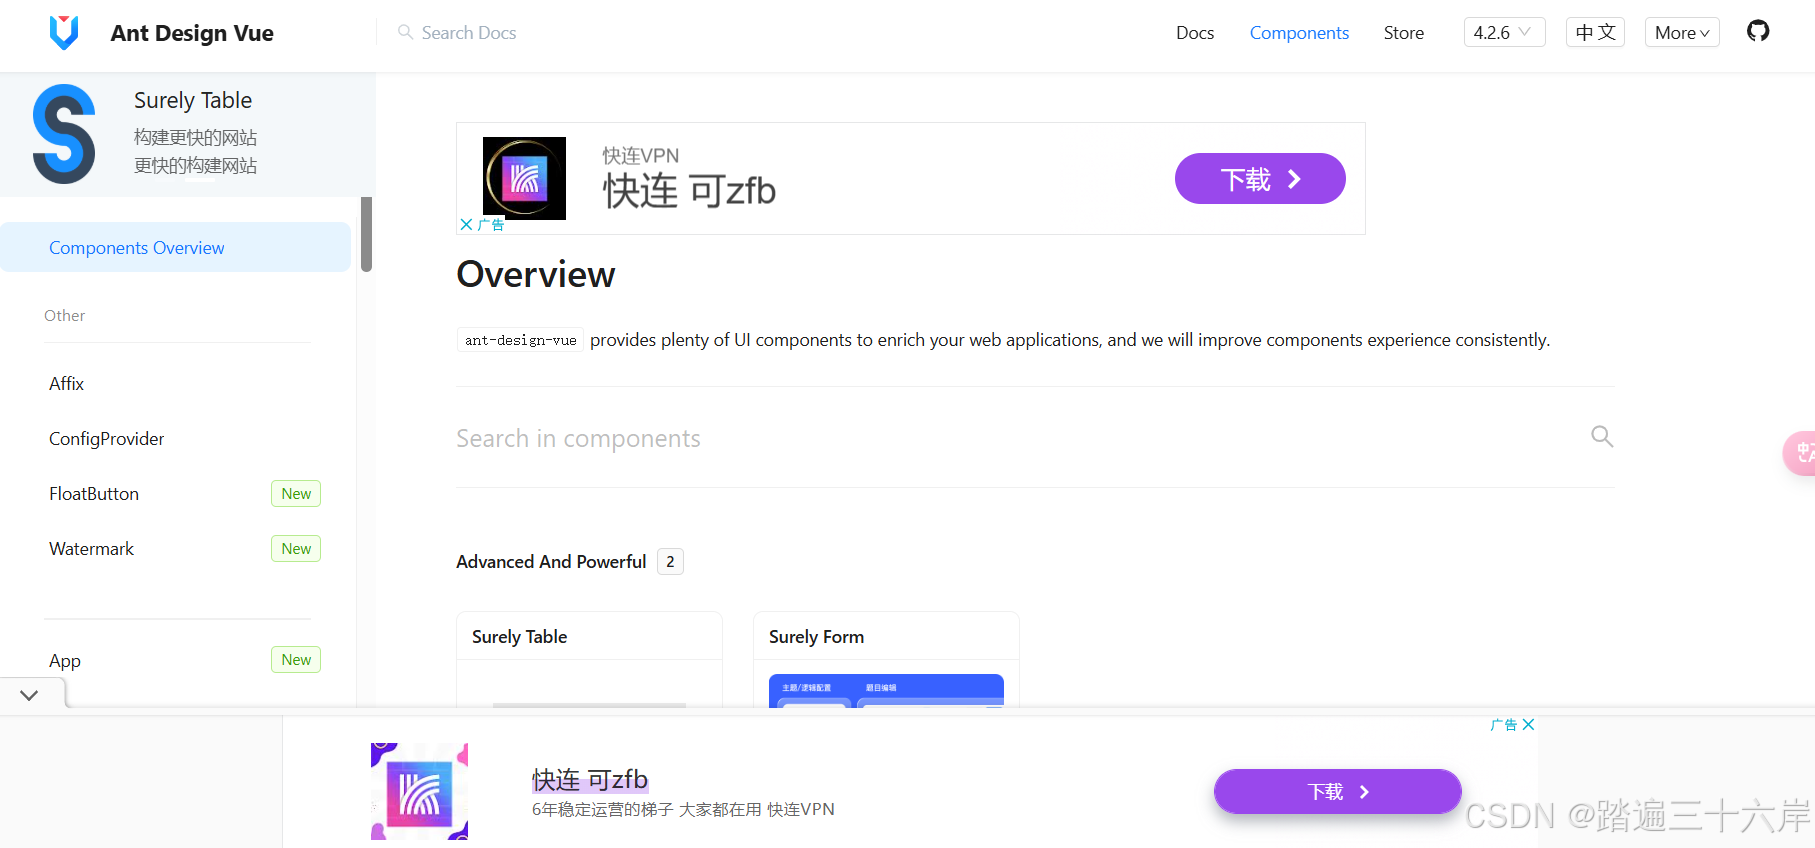Click the bottom ad VPN app icon

click(419, 791)
